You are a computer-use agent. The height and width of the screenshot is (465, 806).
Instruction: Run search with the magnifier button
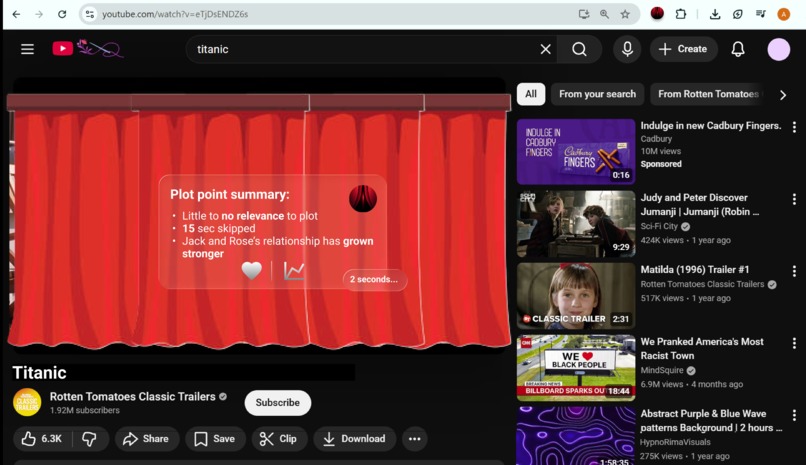tap(579, 49)
